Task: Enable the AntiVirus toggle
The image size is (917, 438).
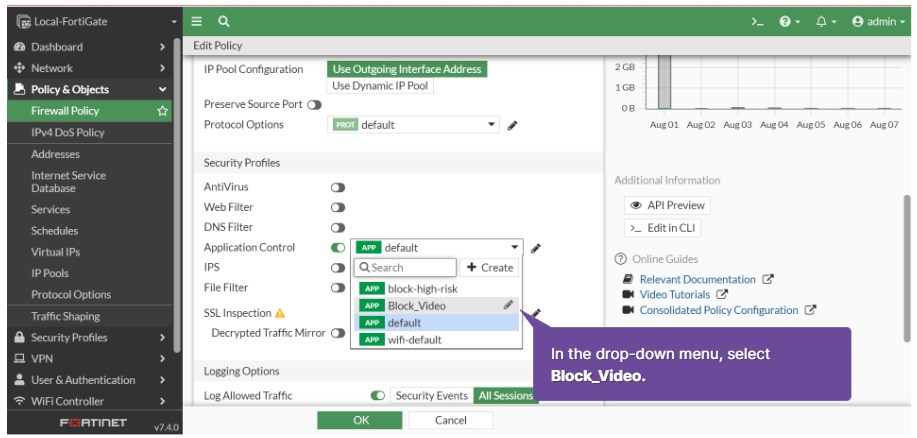Action: [x=338, y=188]
